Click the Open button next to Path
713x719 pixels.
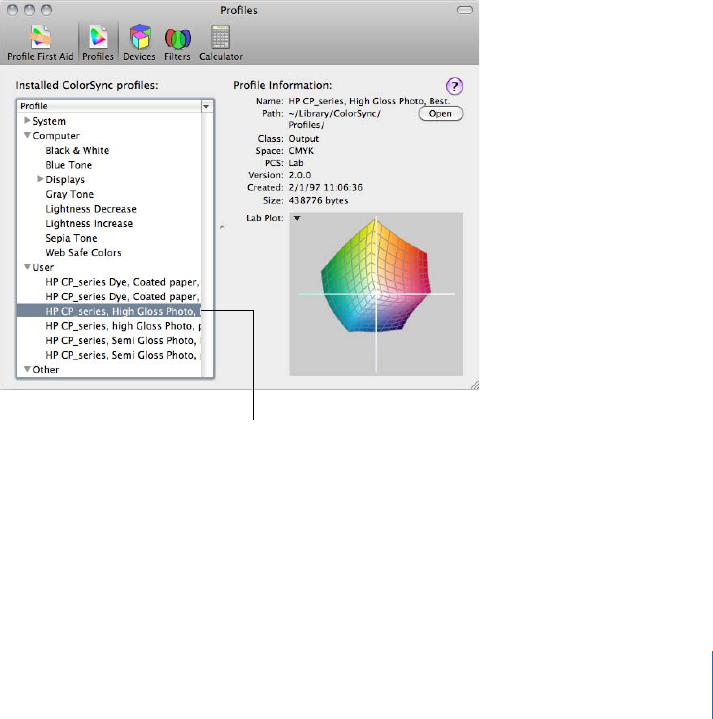click(441, 114)
